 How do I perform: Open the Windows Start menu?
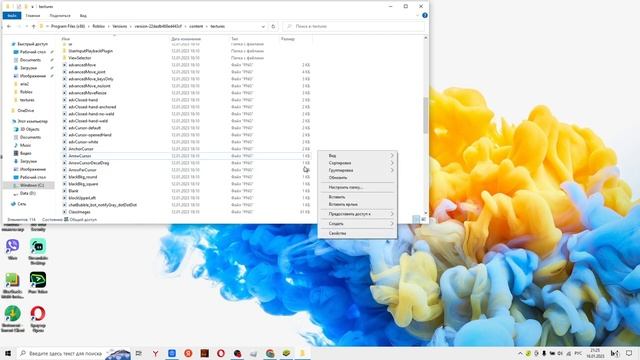pos(7,353)
